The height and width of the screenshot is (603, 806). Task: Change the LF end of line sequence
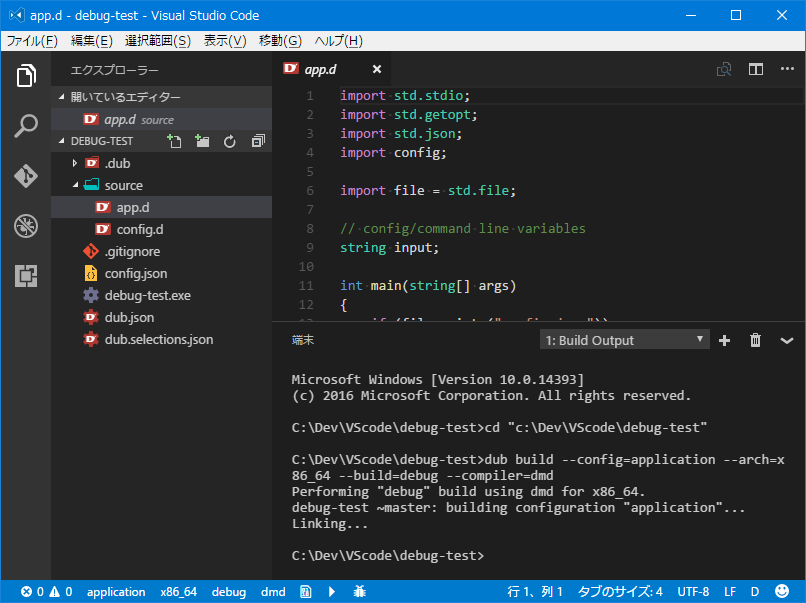(730, 592)
